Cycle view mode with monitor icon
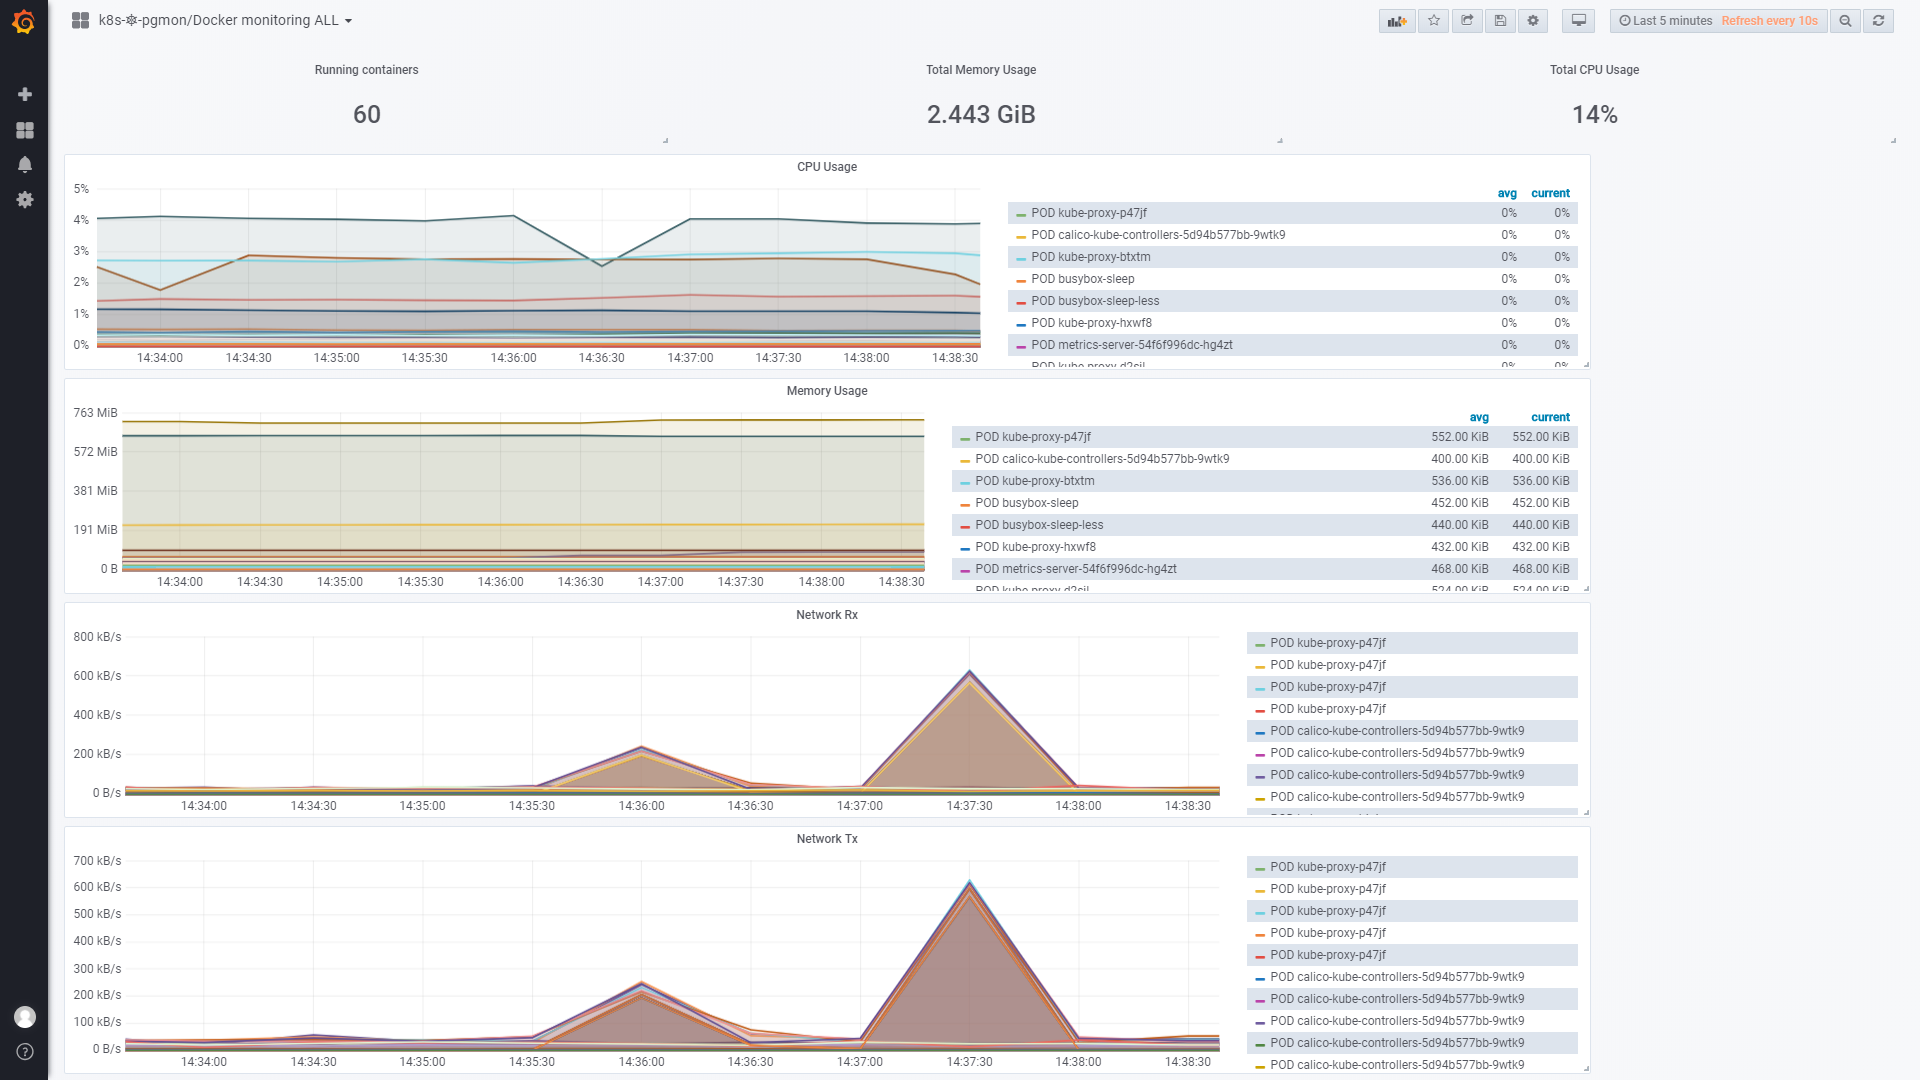This screenshot has width=1920, height=1080. tap(1578, 20)
